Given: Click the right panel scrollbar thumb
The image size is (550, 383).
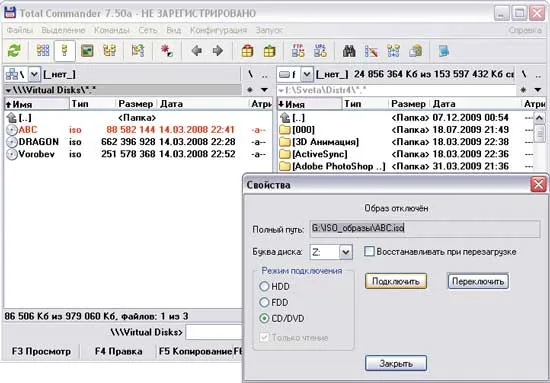Looking at the screenshot, I should click(x=539, y=133).
